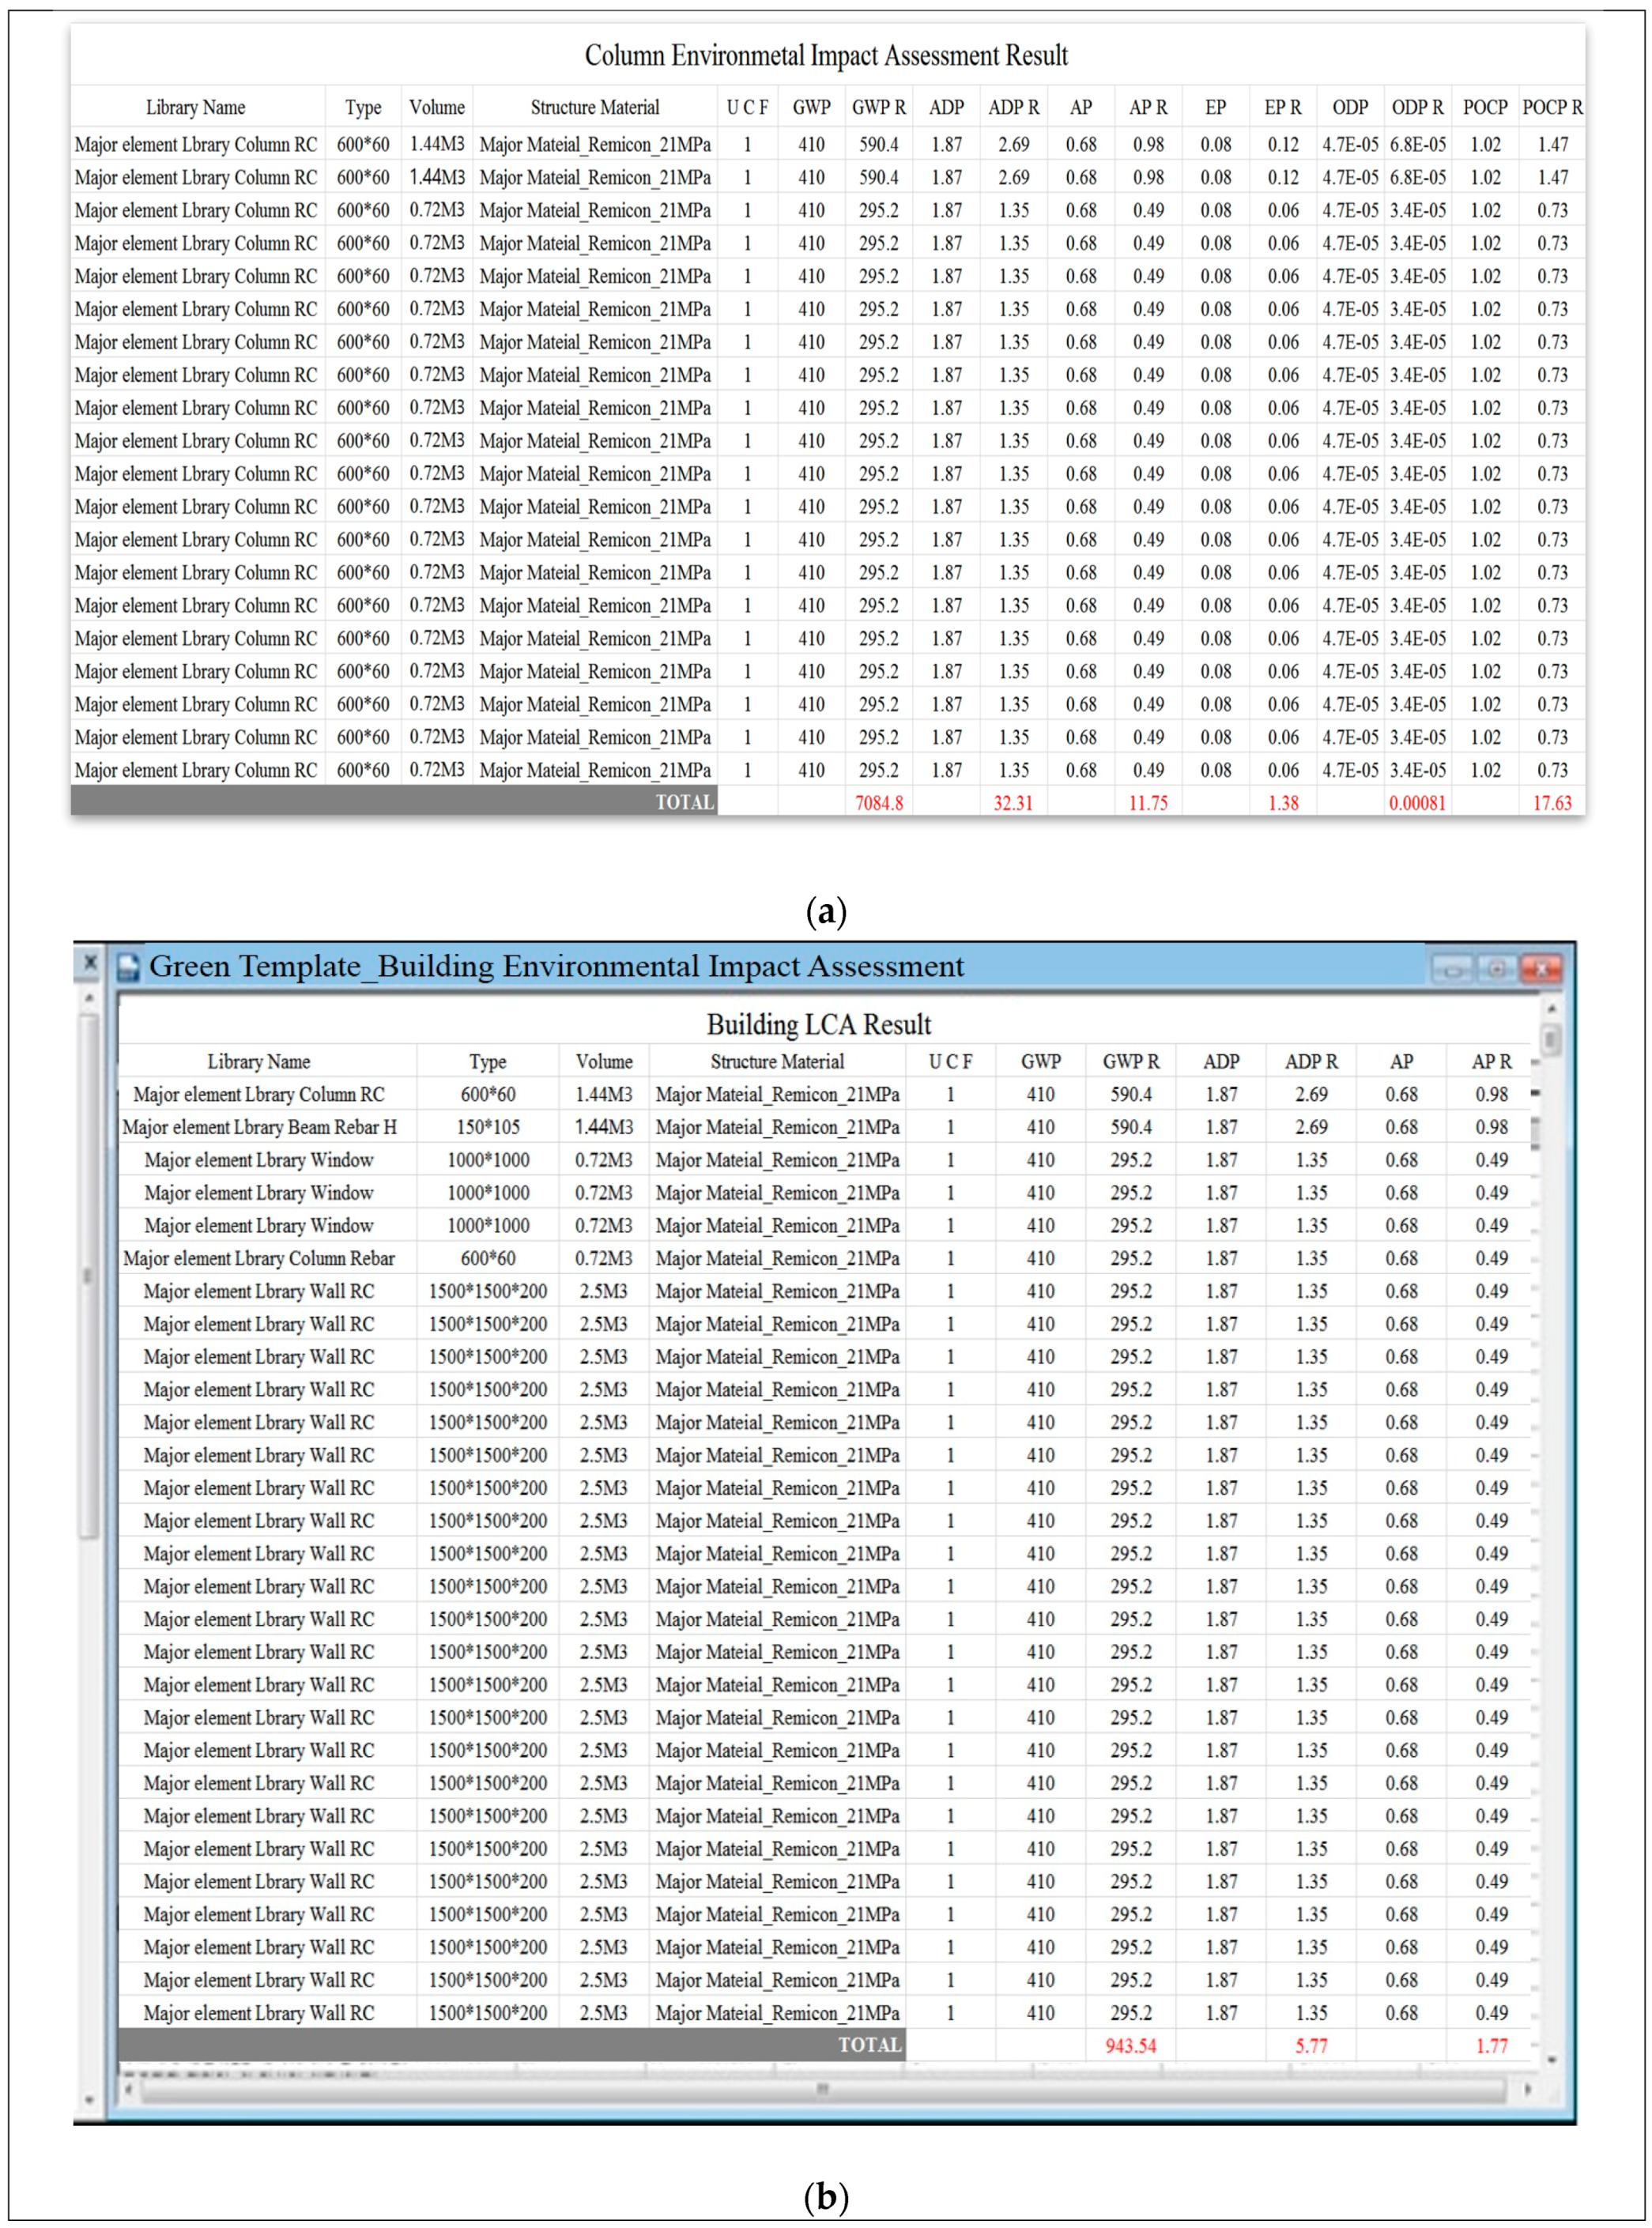
Task: Minimize the Building Environmental Impact Assessment window
Action: [x=1452, y=969]
